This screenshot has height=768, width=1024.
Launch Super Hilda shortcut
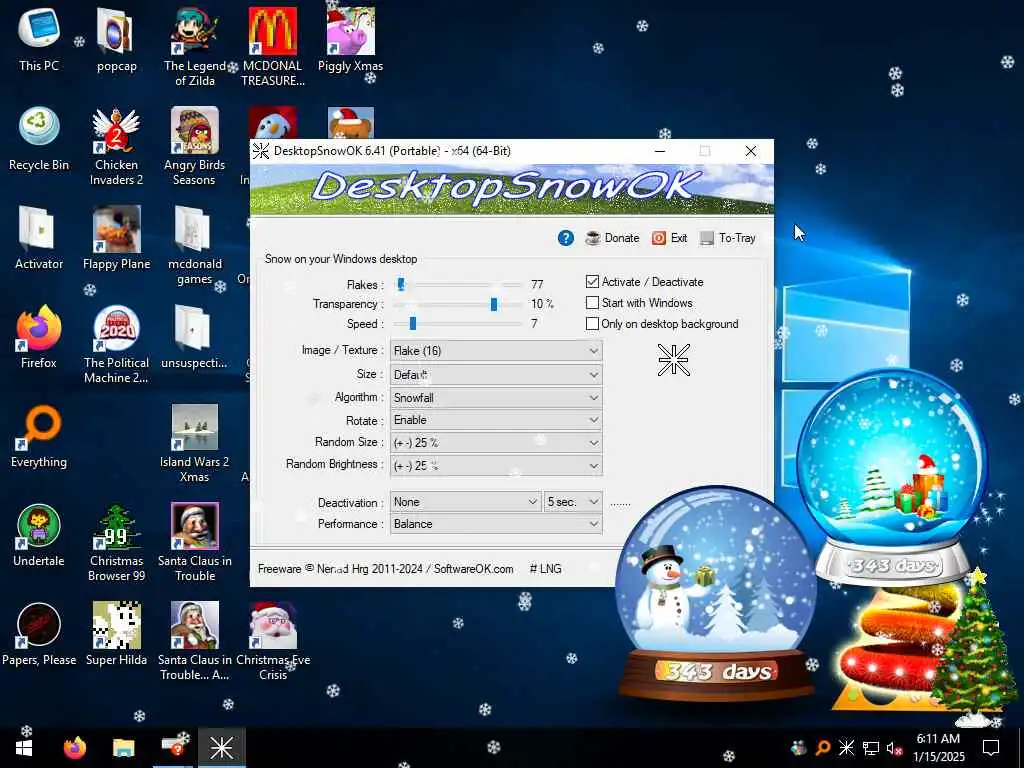point(116,633)
